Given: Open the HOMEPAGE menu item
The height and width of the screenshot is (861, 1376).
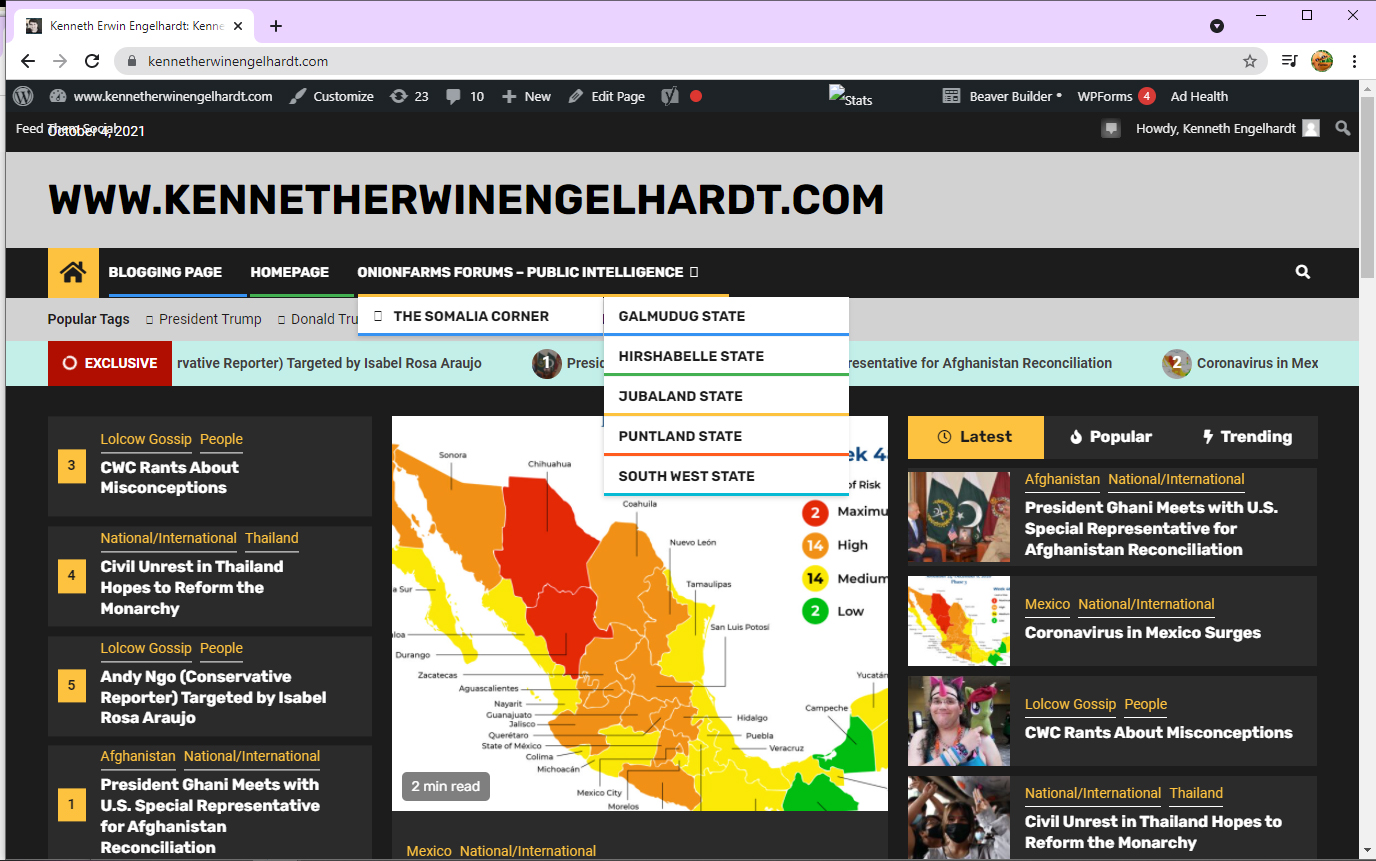Looking at the screenshot, I should click(290, 272).
